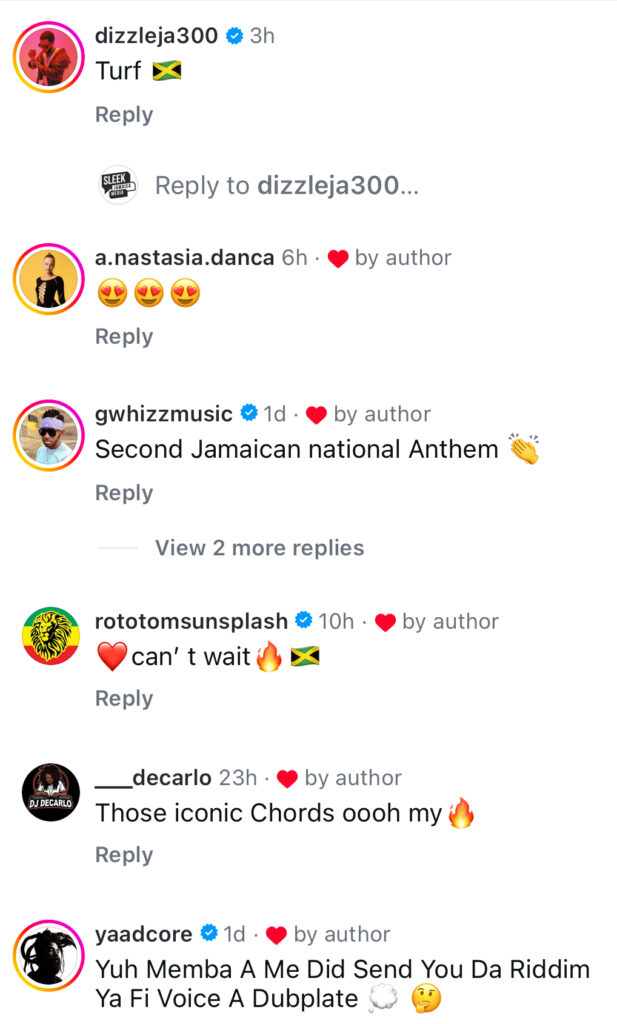Image resolution: width=617 pixels, height=1024 pixels.
Task: Reply to the Second Jamaican national Anthem comment
Action: pyautogui.click(x=123, y=493)
